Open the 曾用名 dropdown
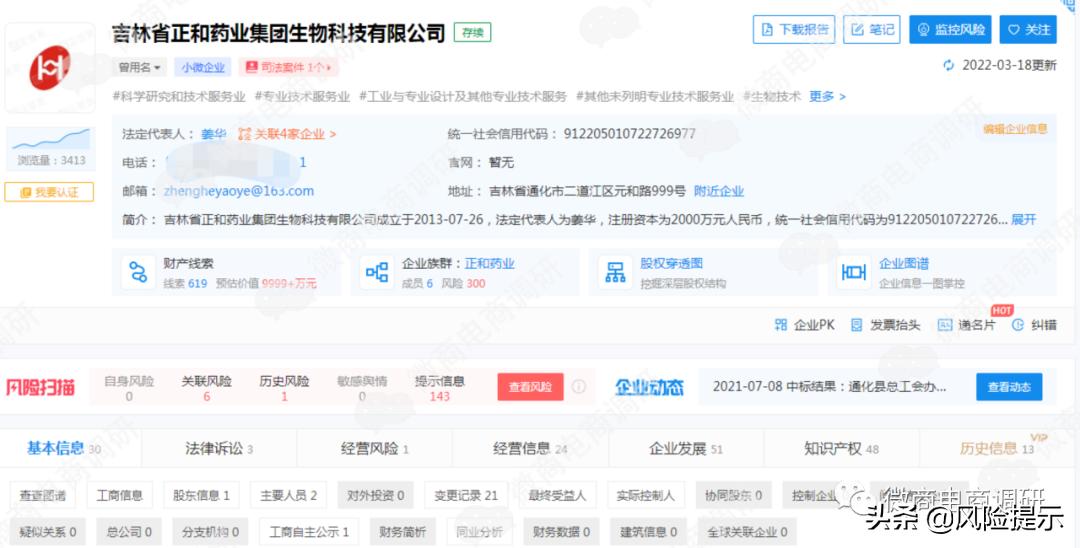 click(x=140, y=67)
